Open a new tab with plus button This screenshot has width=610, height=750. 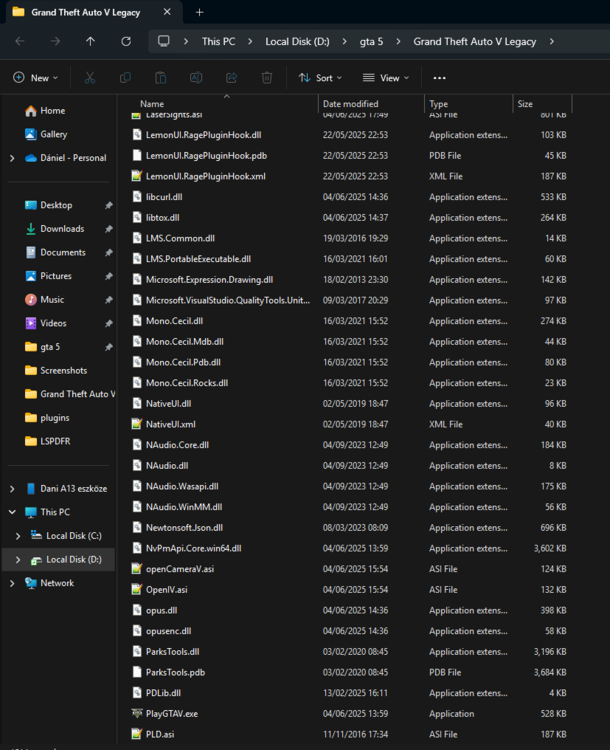pyautogui.click(x=200, y=12)
